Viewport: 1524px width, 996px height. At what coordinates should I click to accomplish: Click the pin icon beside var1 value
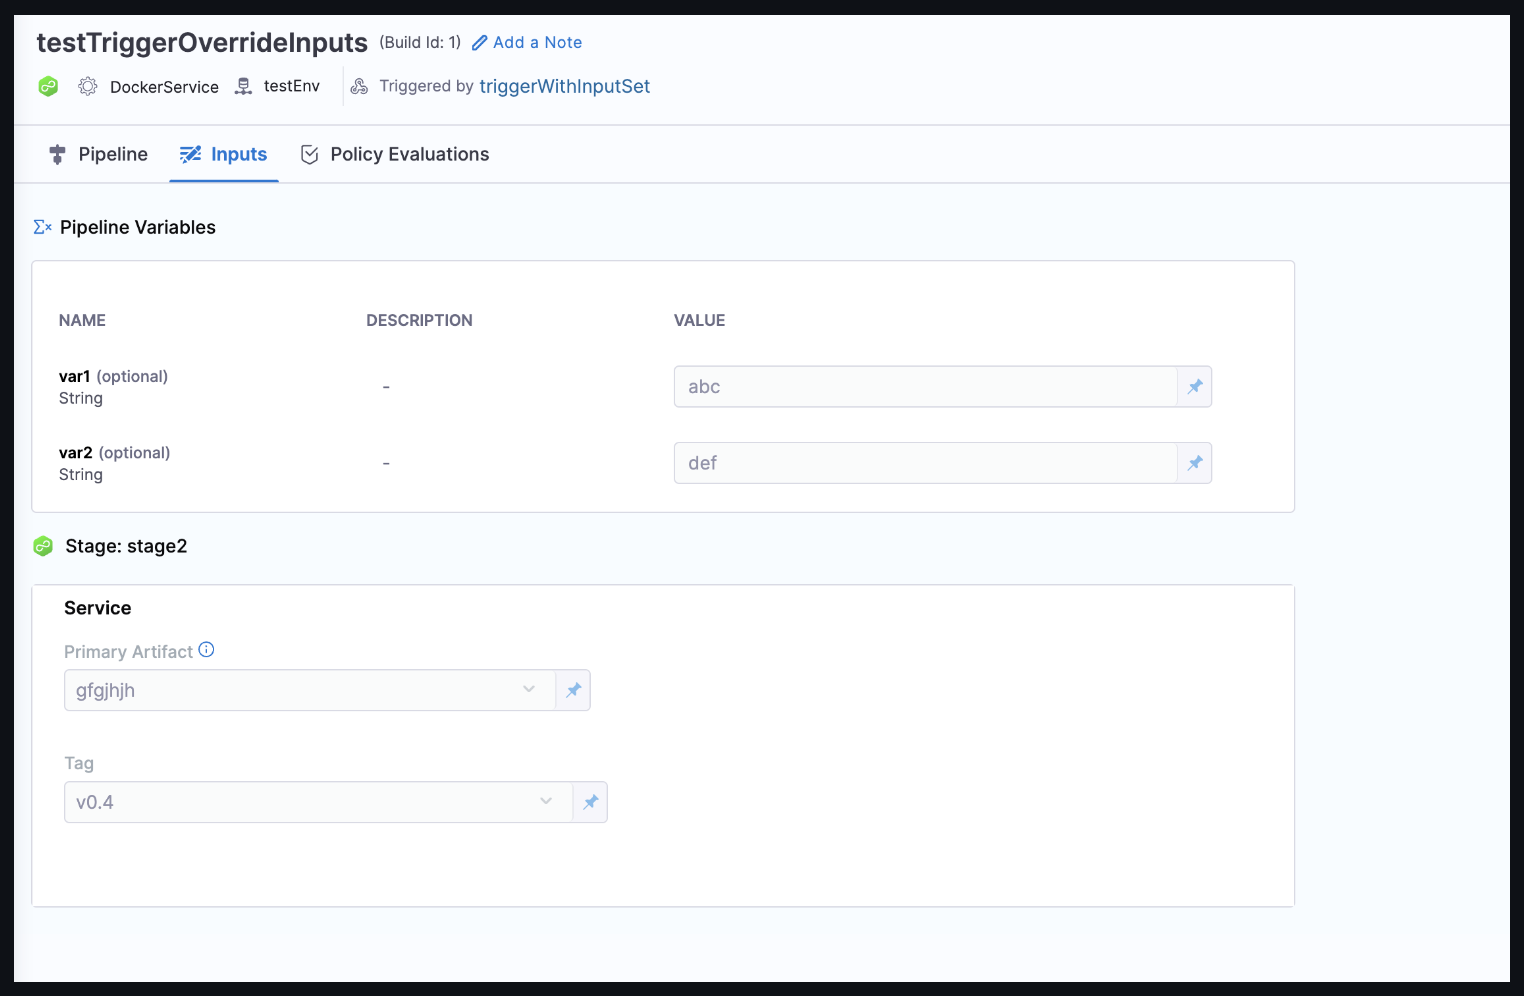pos(1194,387)
